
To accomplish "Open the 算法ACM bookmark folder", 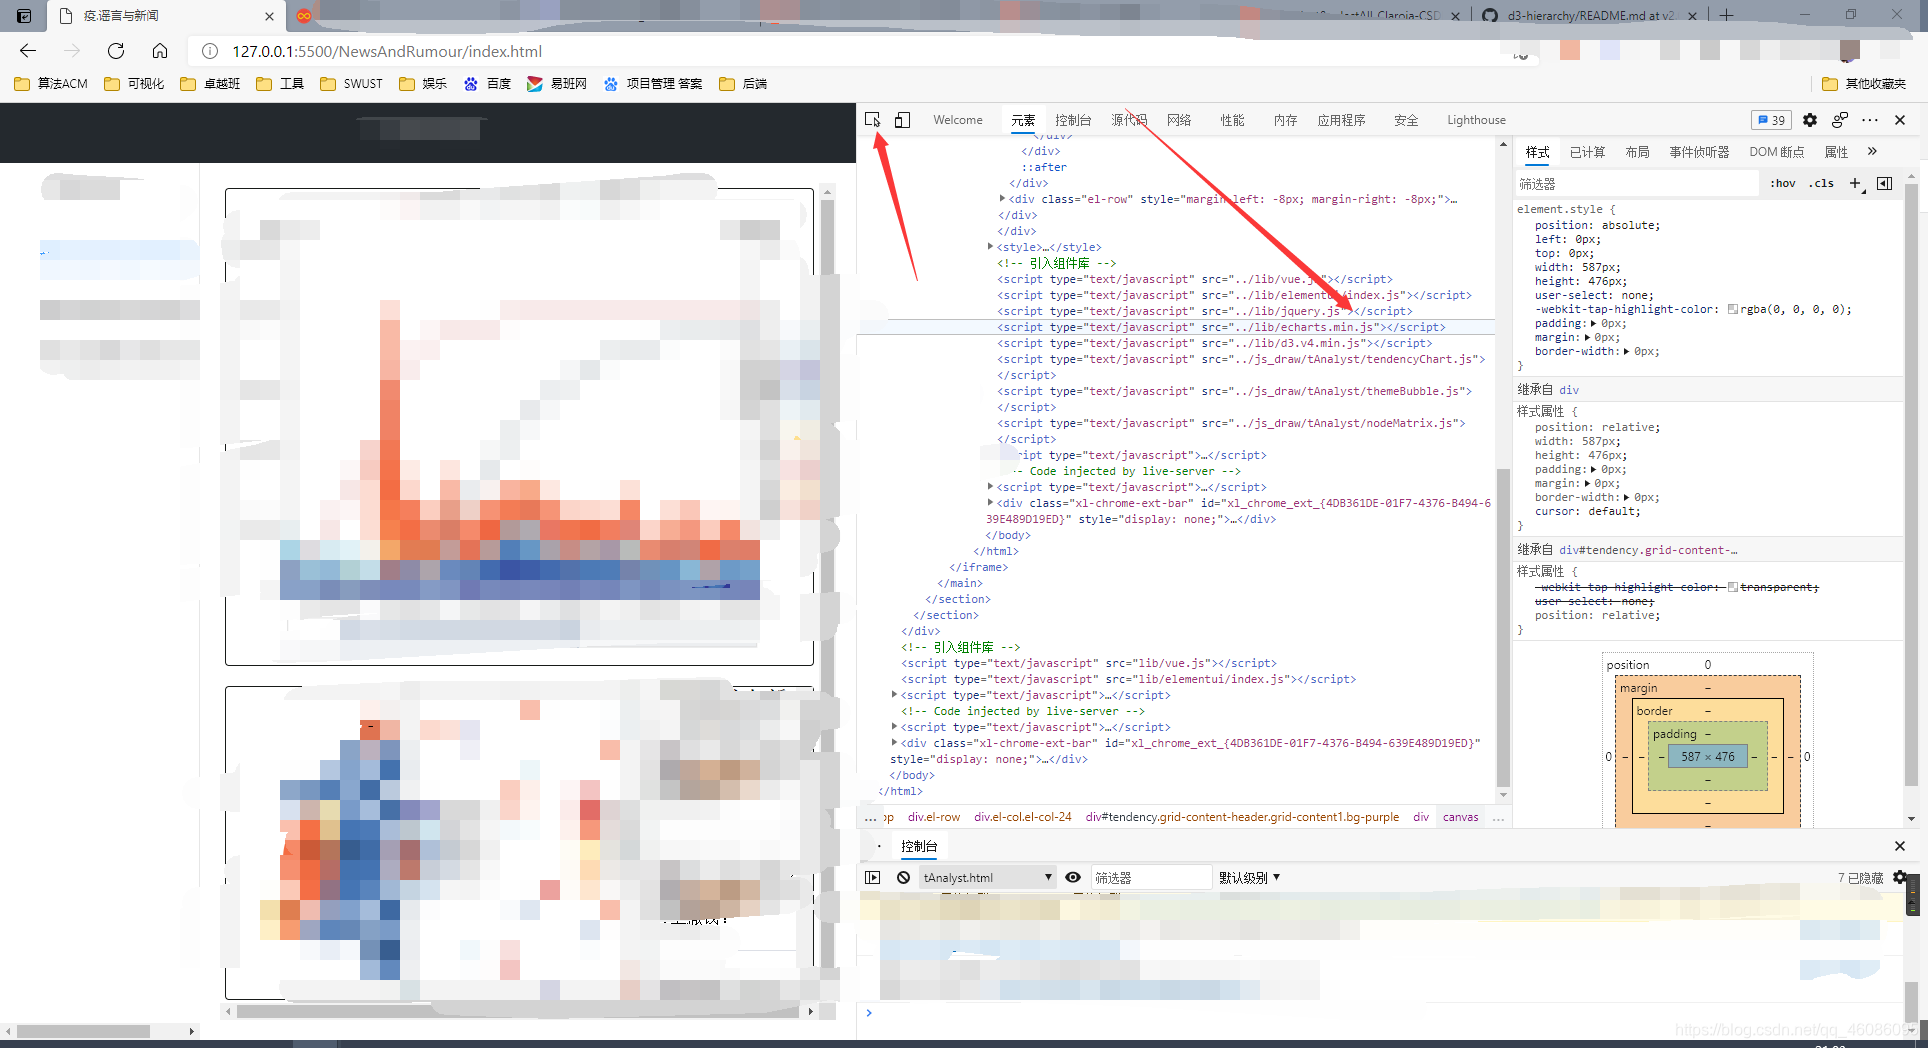I will click(x=51, y=84).
